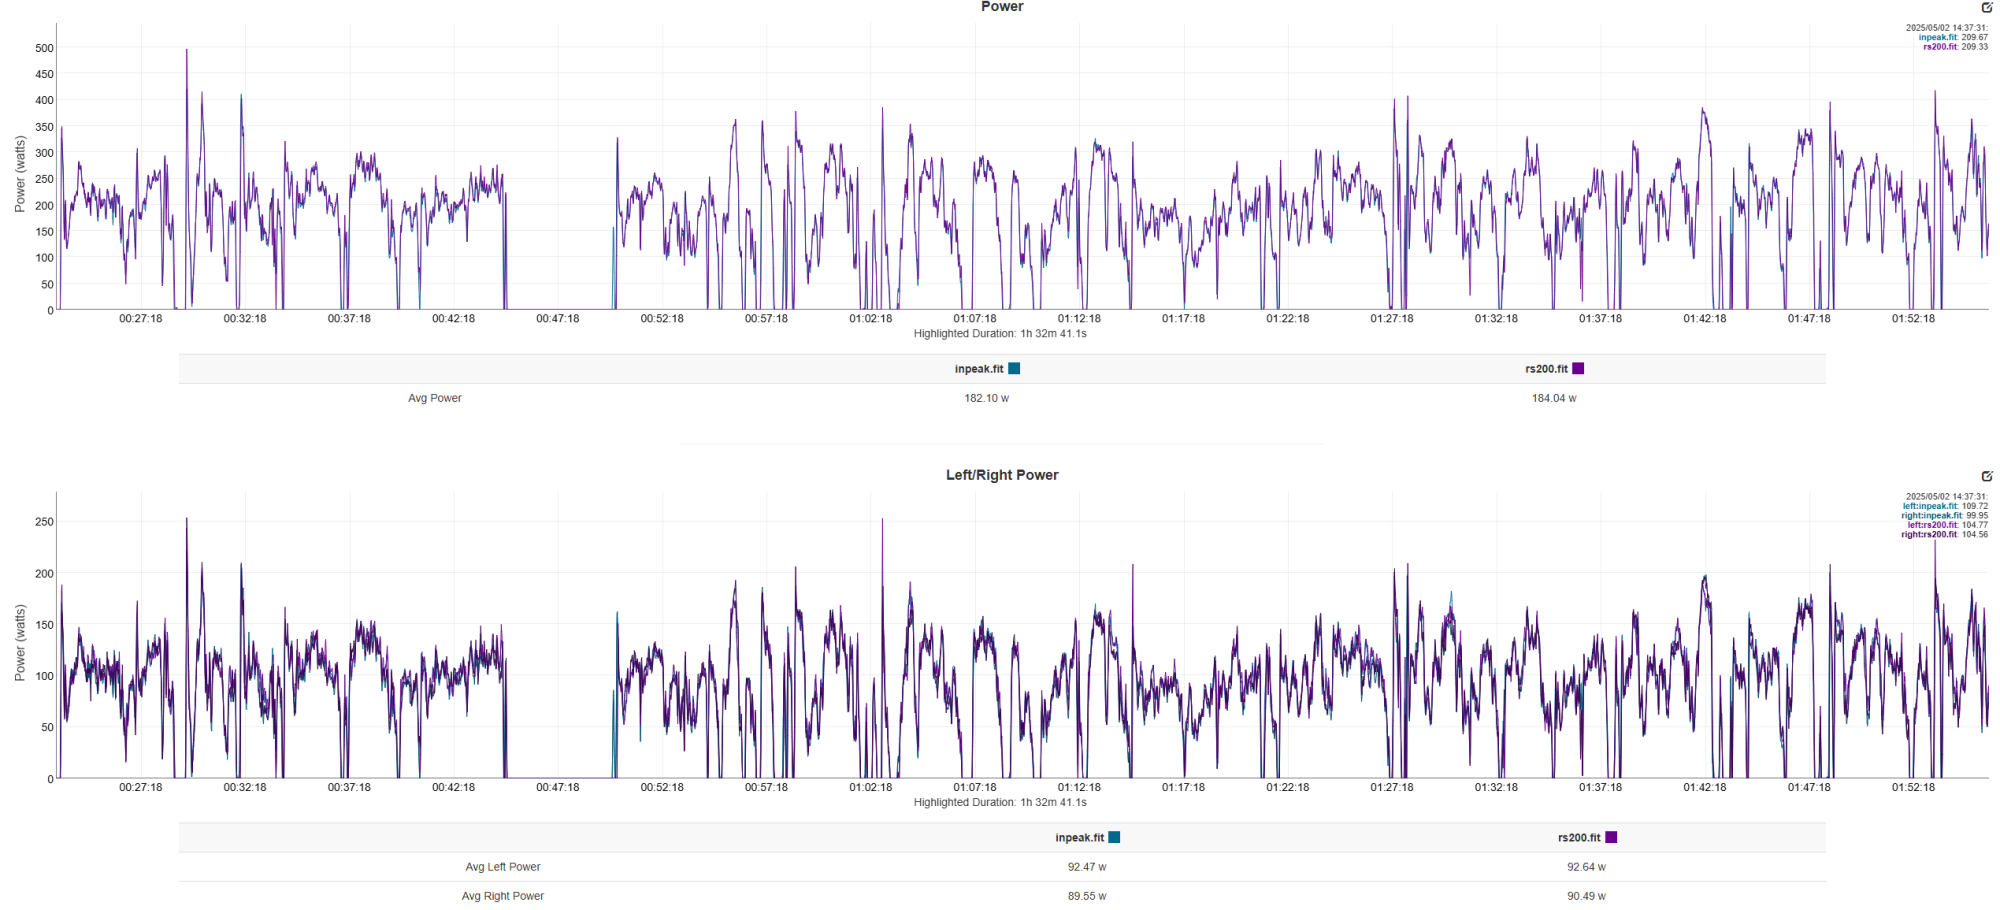Image resolution: width=2000 pixels, height=910 pixels.
Task: Click teal inpeak.fit swatch in Left/Right Power table
Action: pos(1114,838)
